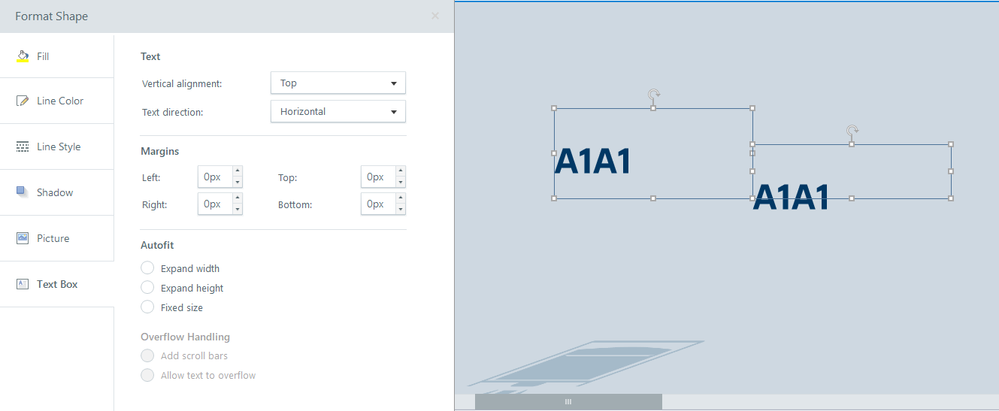The width and height of the screenshot is (999, 411).
Task: Open the Text direction dropdown
Action: coord(338,112)
